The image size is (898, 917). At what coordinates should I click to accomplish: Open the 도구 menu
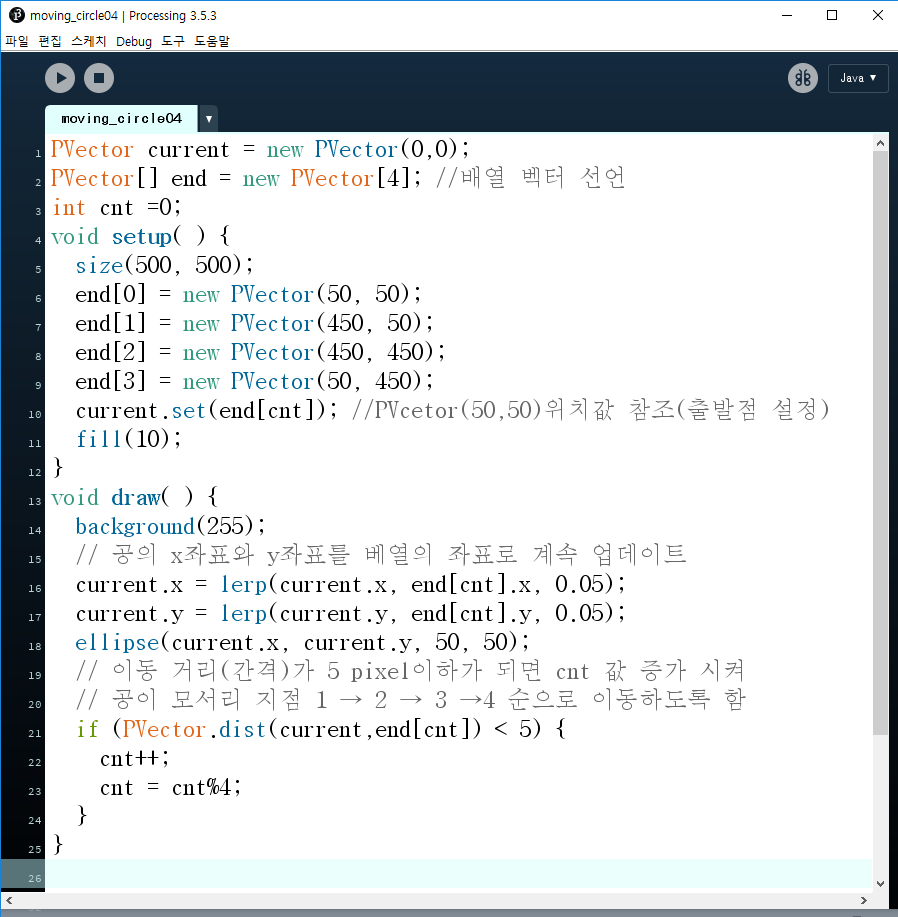173,41
